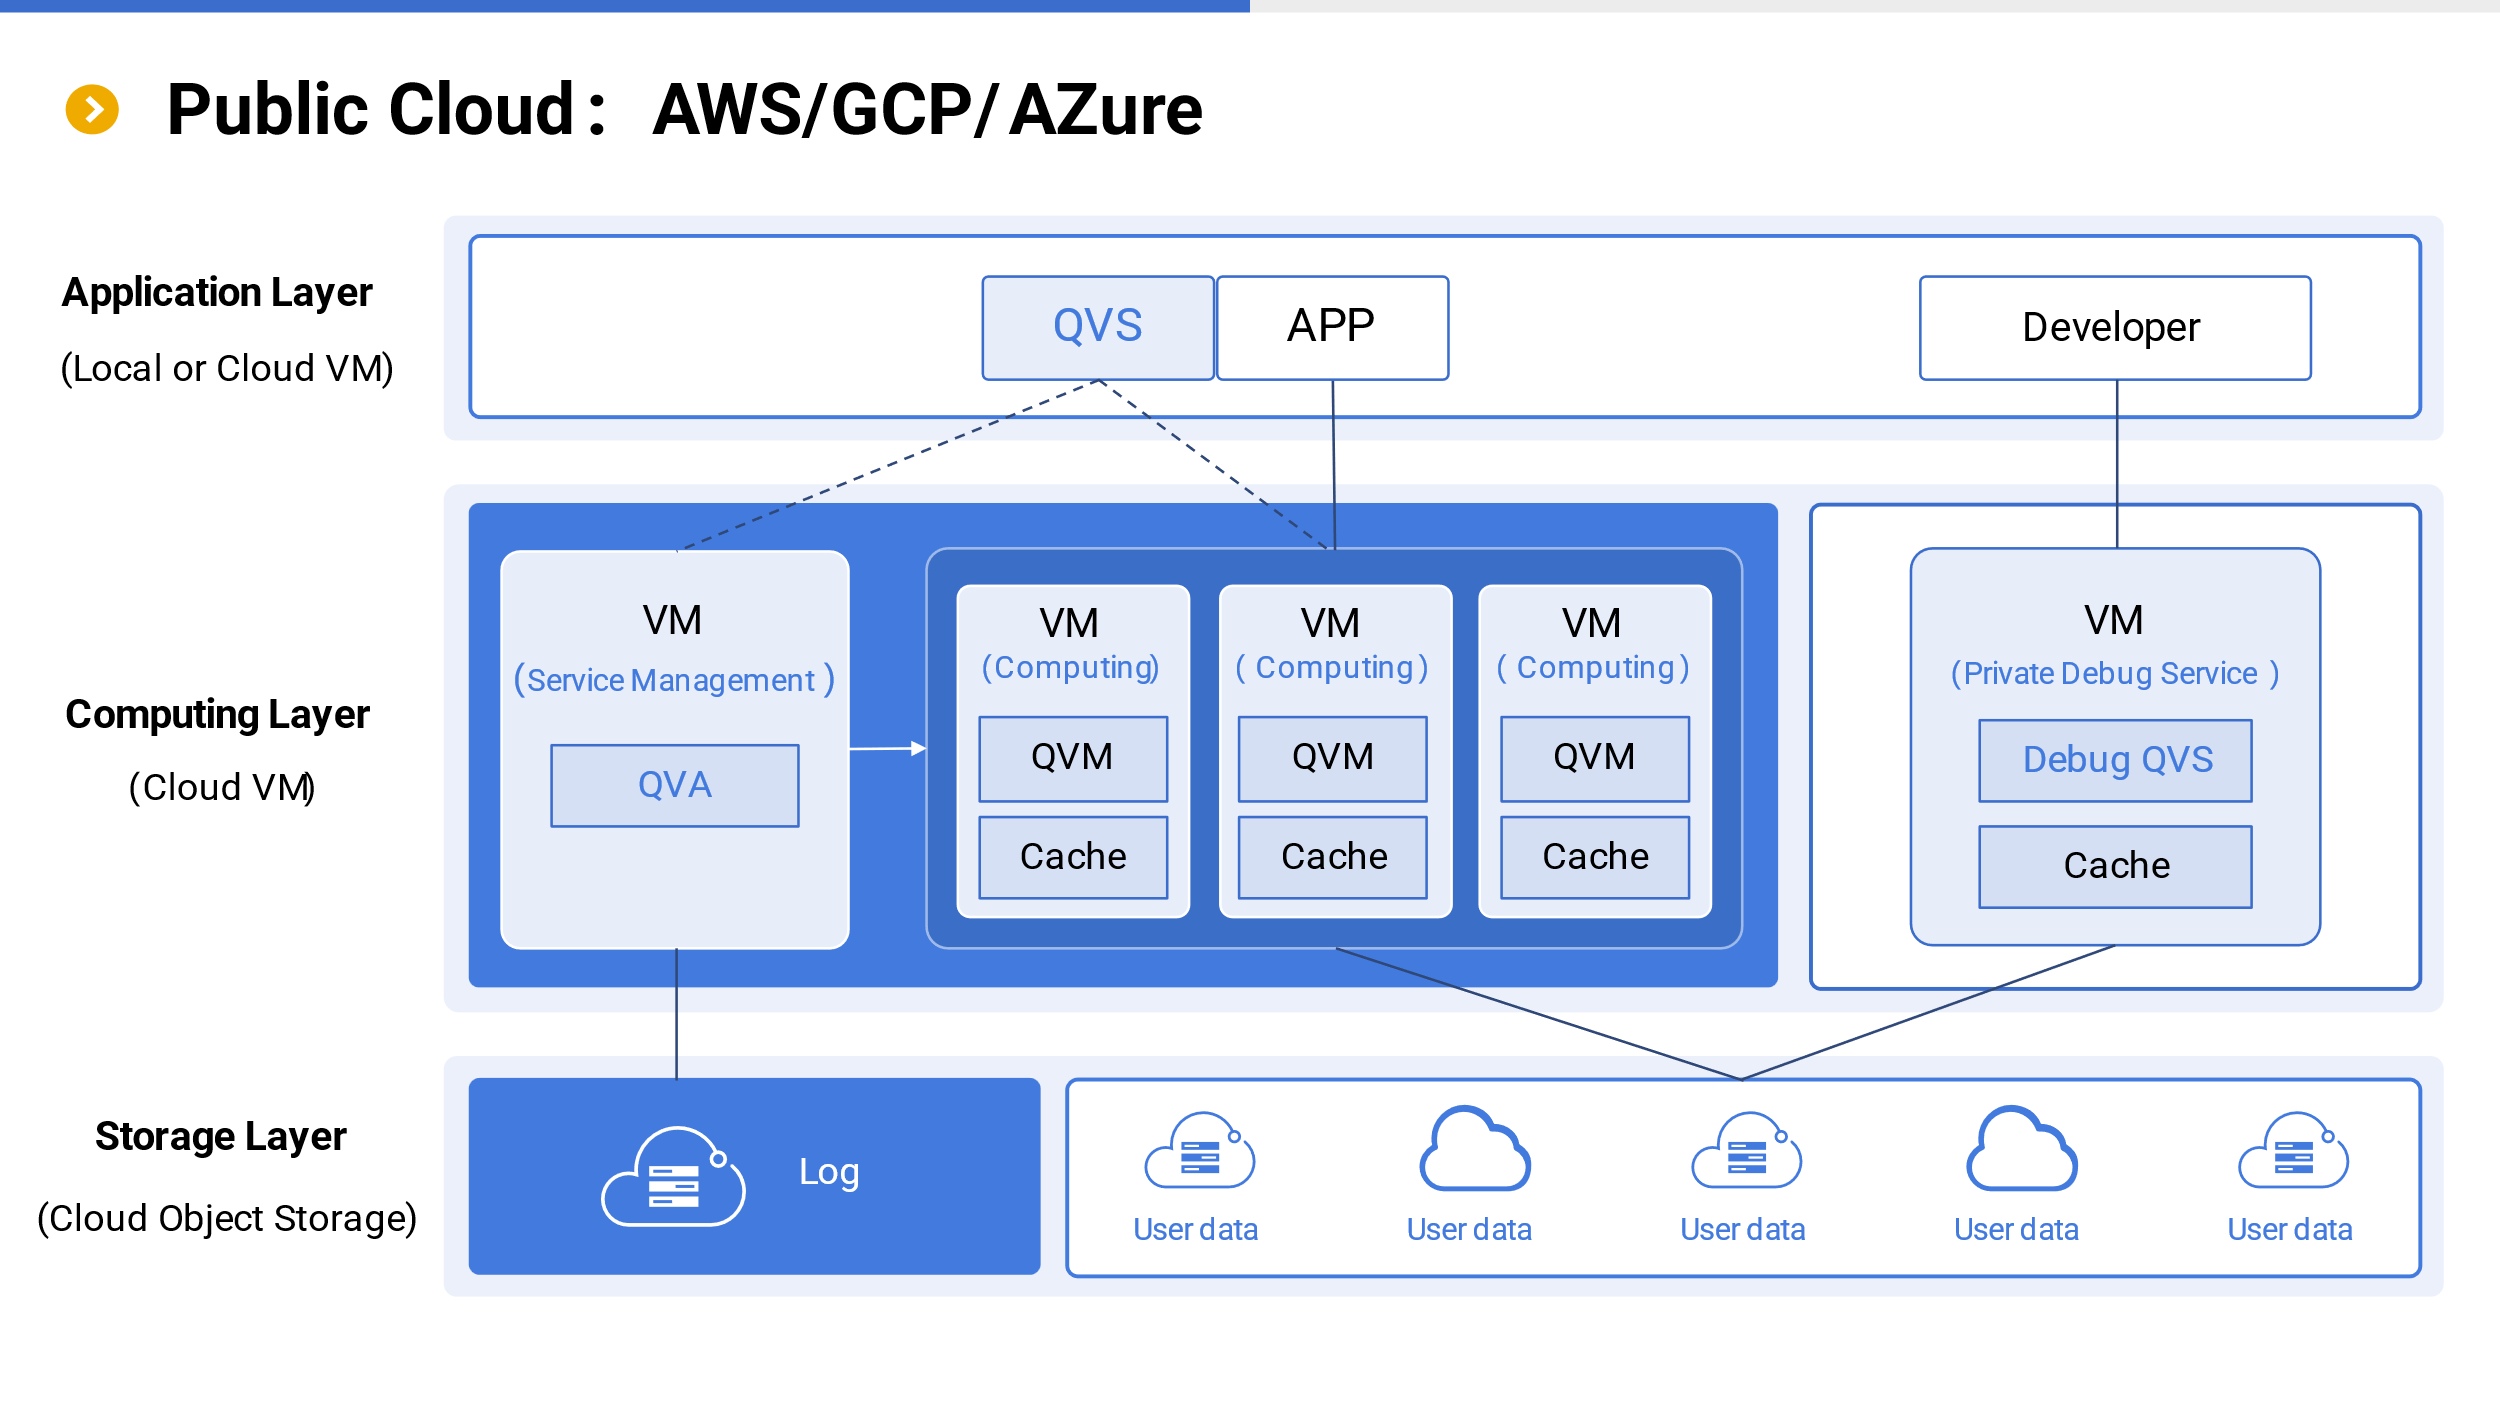Click the first User data cloud-server icon
Viewport: 2500px width, 1406px height.
[x=1199, y=1151]
